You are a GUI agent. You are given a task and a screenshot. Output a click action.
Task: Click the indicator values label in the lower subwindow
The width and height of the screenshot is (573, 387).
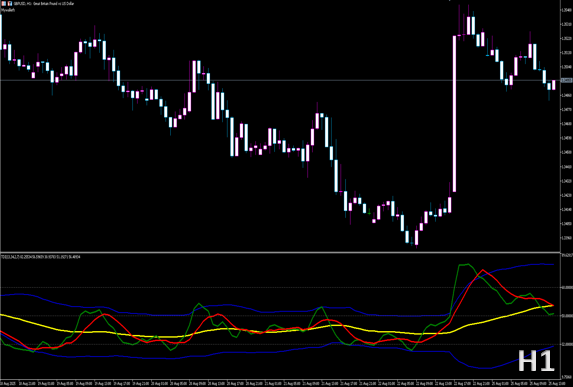[41, 257]
